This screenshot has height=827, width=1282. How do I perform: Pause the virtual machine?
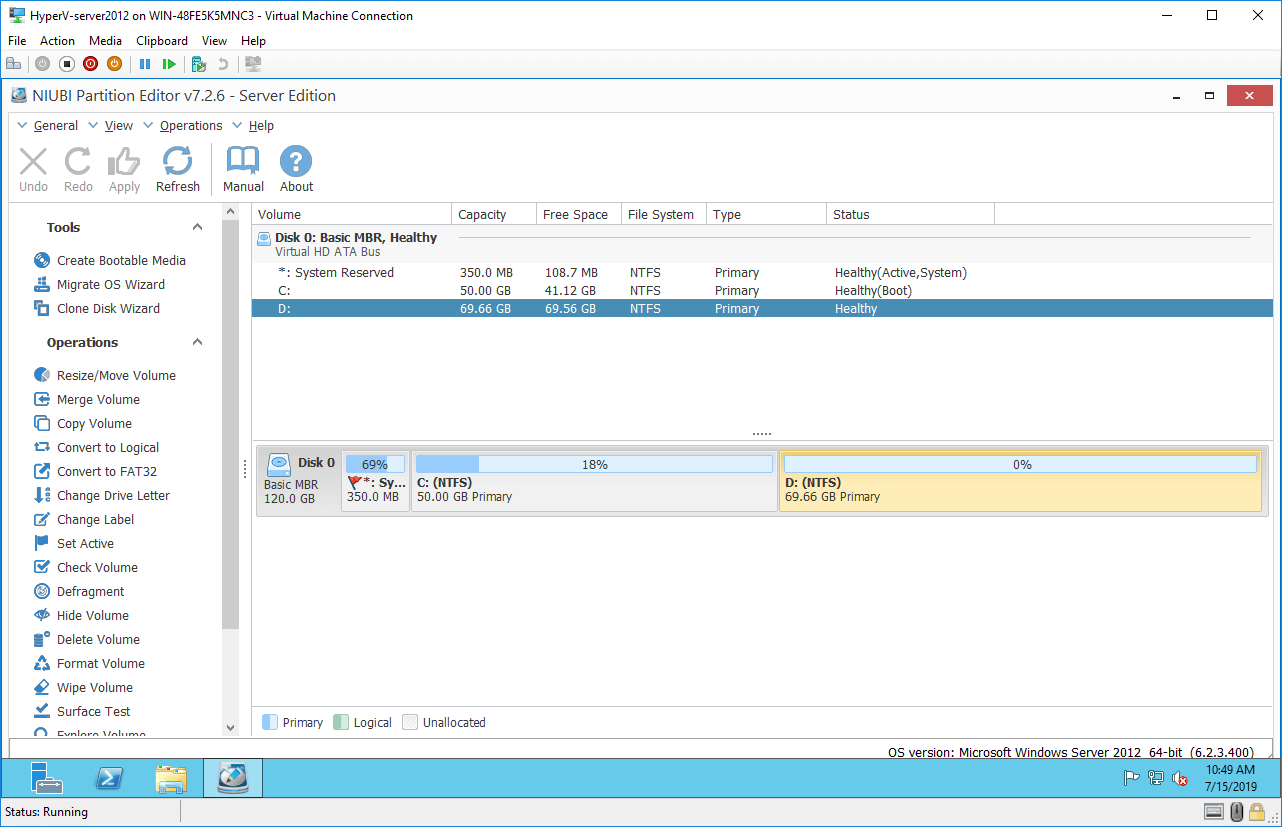[145, 64]
